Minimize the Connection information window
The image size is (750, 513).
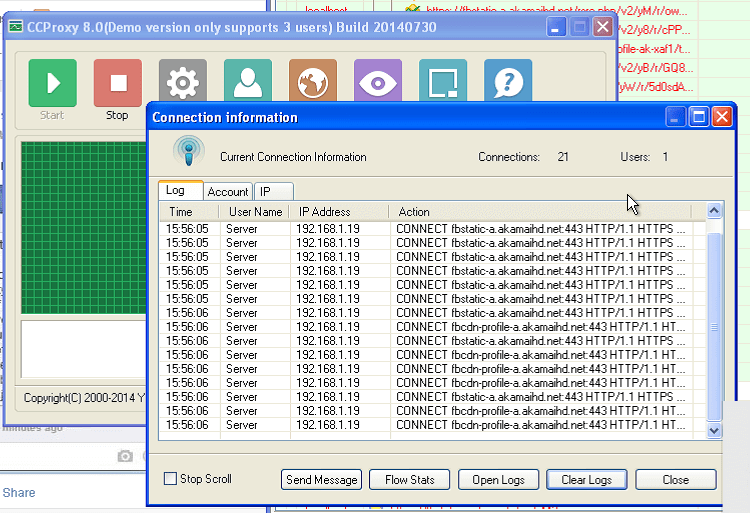click(x=674, y=117)
